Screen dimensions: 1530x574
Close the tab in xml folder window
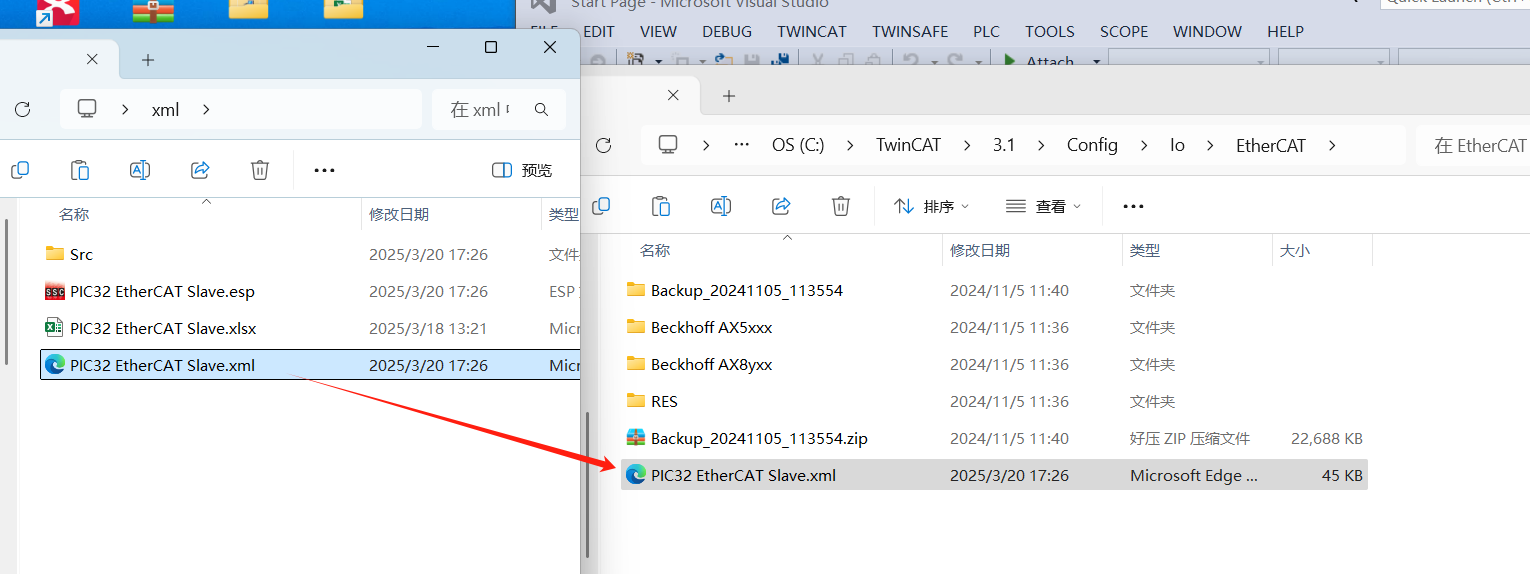coord(92,59)
